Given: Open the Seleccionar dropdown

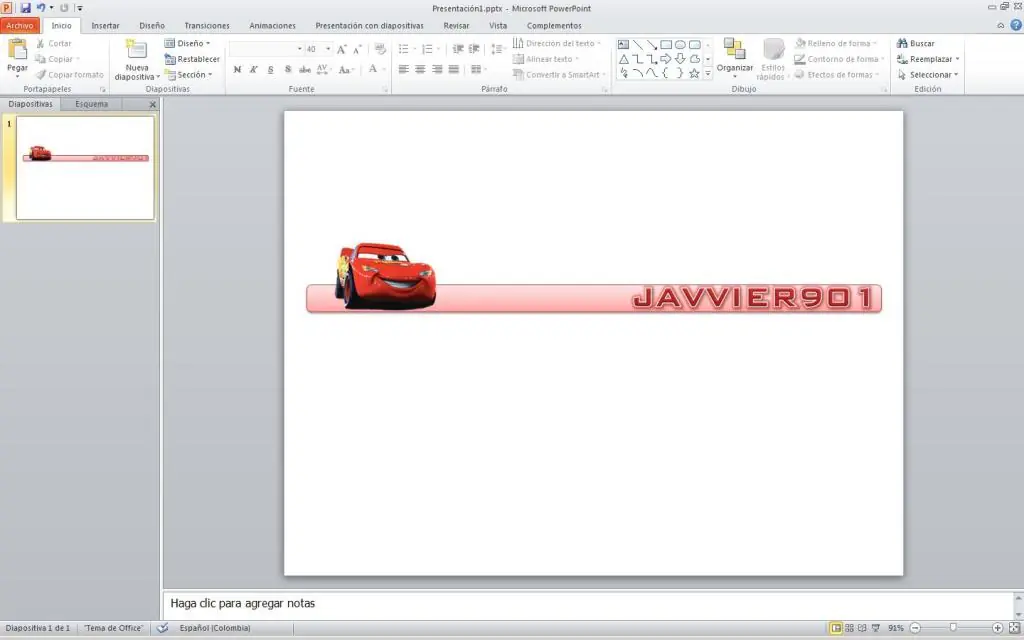Looking at the screenshot, I should coord(957,74).
